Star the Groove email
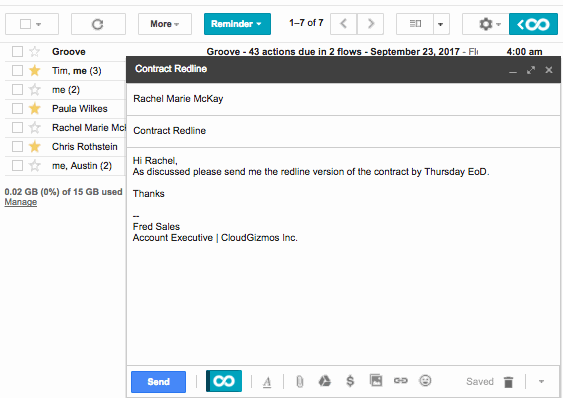The height and width of the screenshot is (398, 563). 34,52
